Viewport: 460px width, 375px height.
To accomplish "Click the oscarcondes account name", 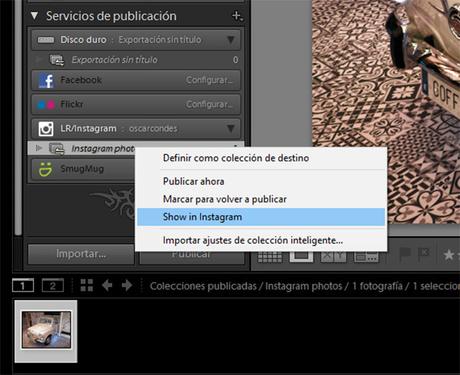I will point(153,129).
